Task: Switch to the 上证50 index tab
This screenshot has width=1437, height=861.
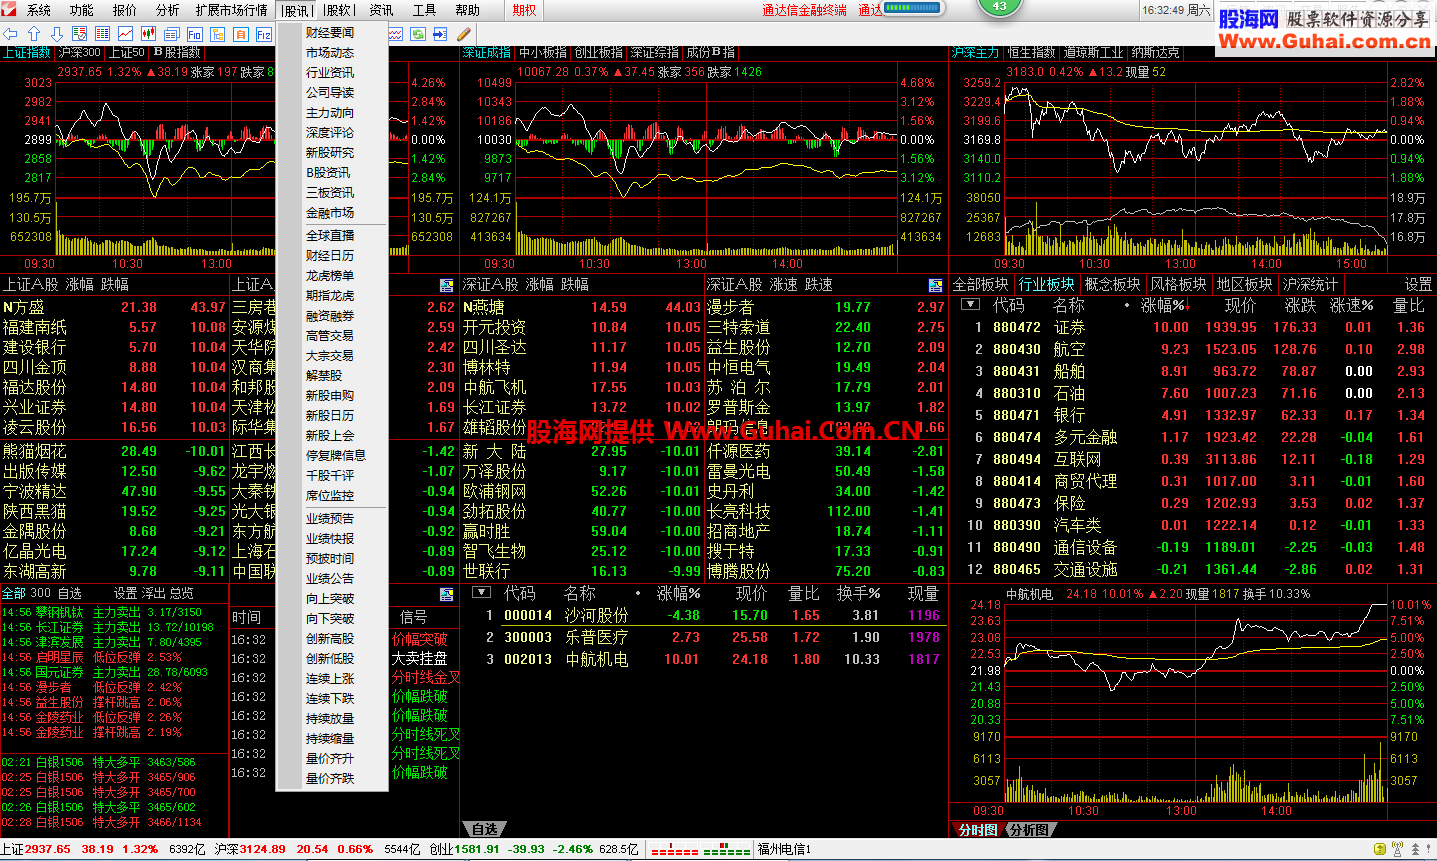Action: pyautogui.click(x=127, y=52)
